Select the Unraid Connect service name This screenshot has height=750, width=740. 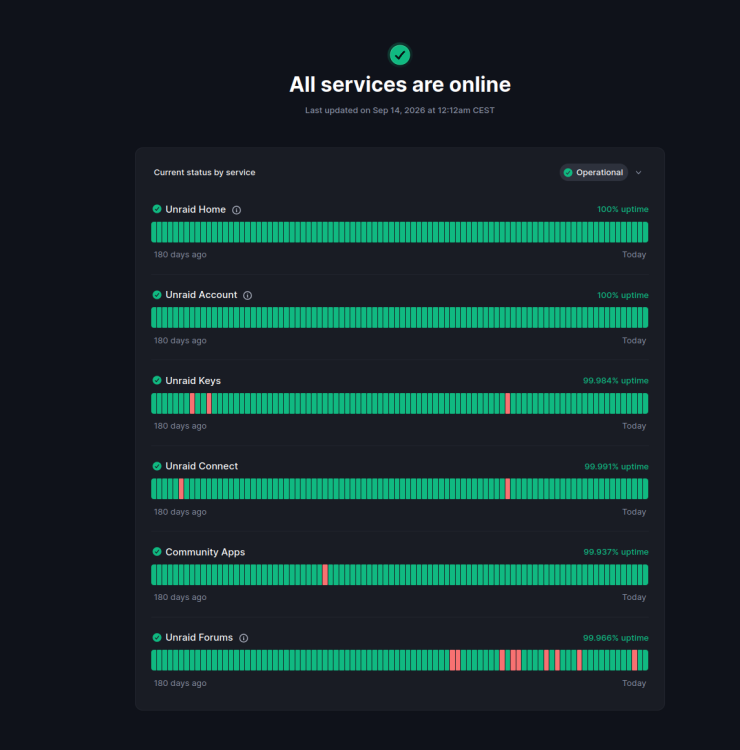click(x=201, y=466)
